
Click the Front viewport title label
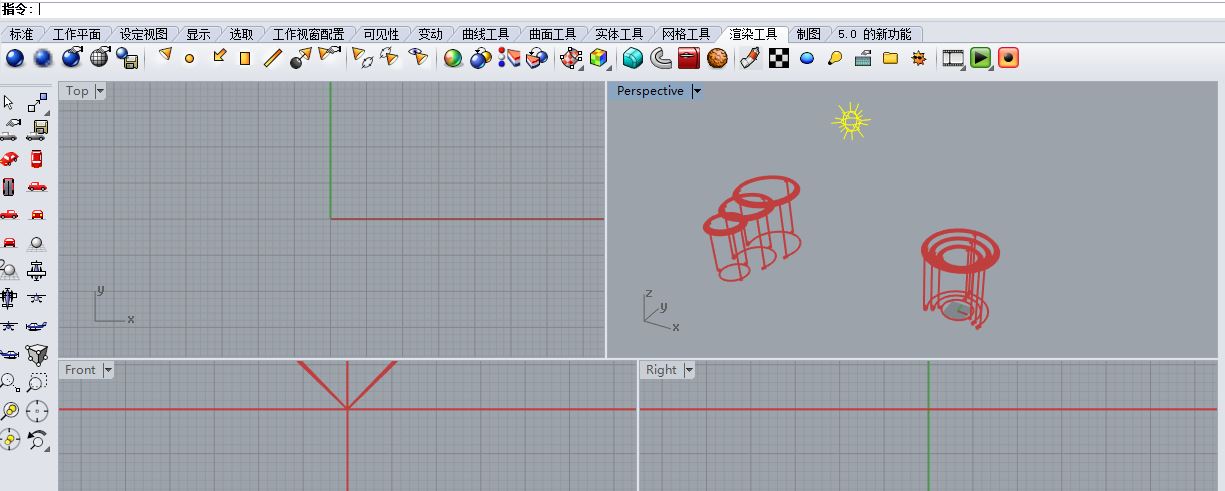80,370
